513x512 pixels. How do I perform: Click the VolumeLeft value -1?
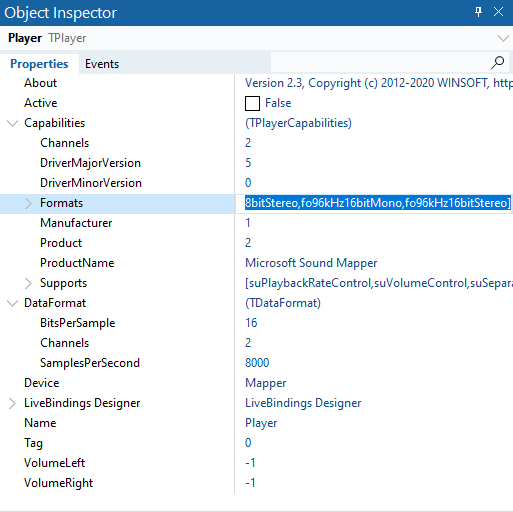[250, 463]
